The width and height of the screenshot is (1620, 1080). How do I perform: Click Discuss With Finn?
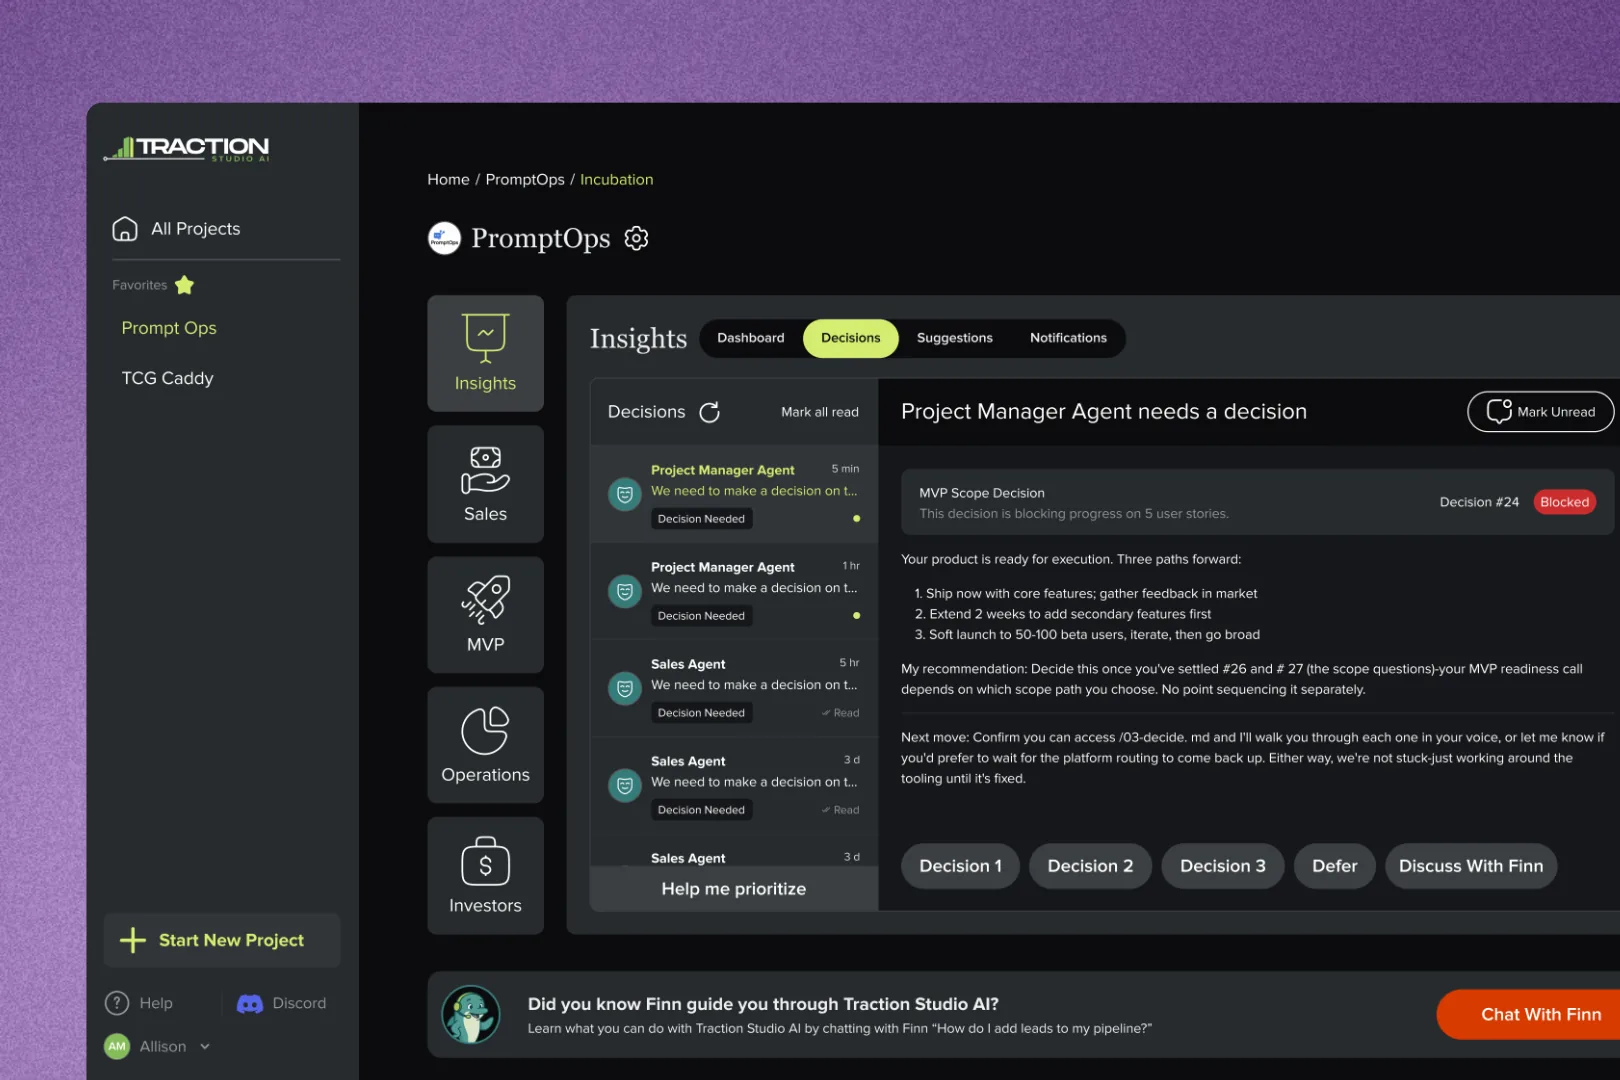(1471, 866)
